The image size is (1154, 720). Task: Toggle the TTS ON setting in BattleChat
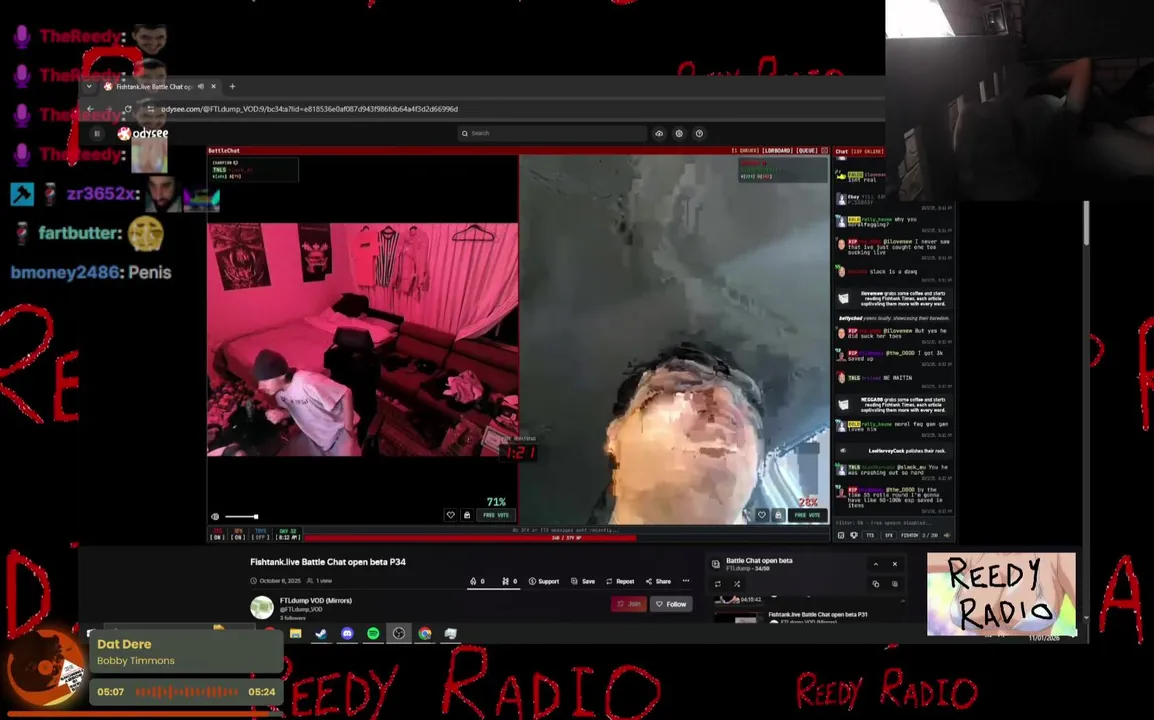pos(218,534)
